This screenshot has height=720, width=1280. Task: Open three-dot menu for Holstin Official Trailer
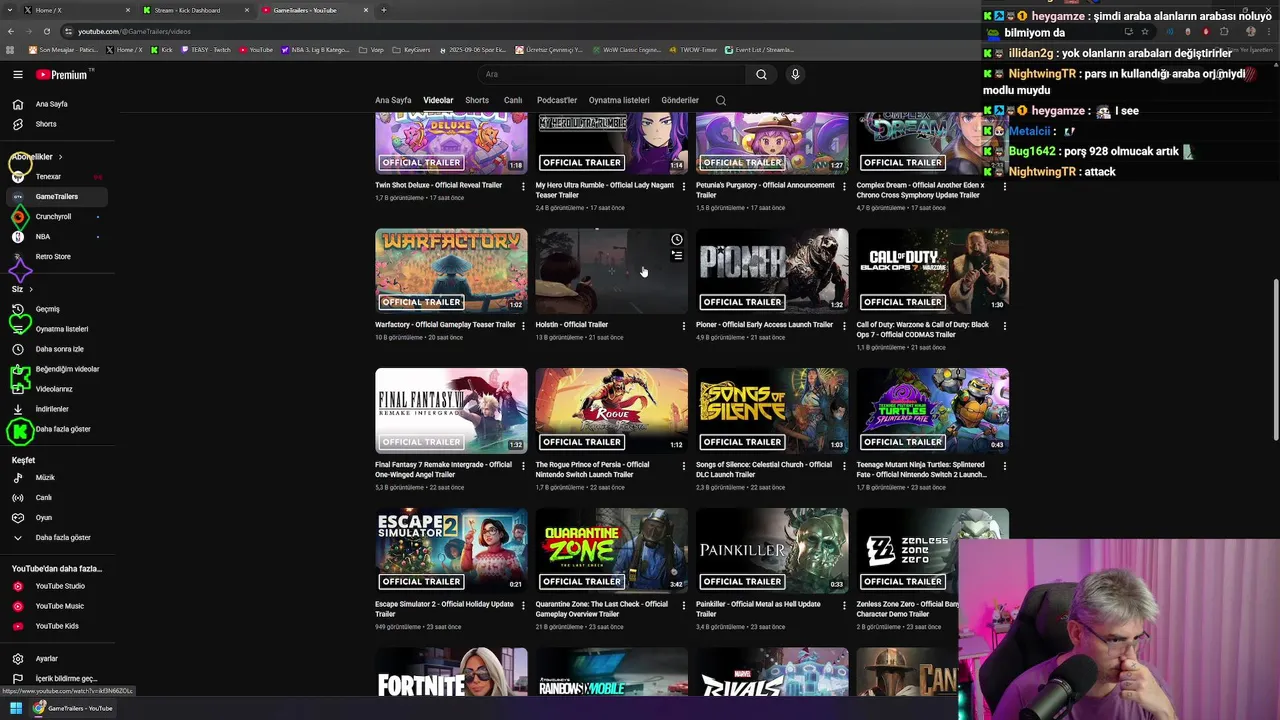(x=684, y=325)
